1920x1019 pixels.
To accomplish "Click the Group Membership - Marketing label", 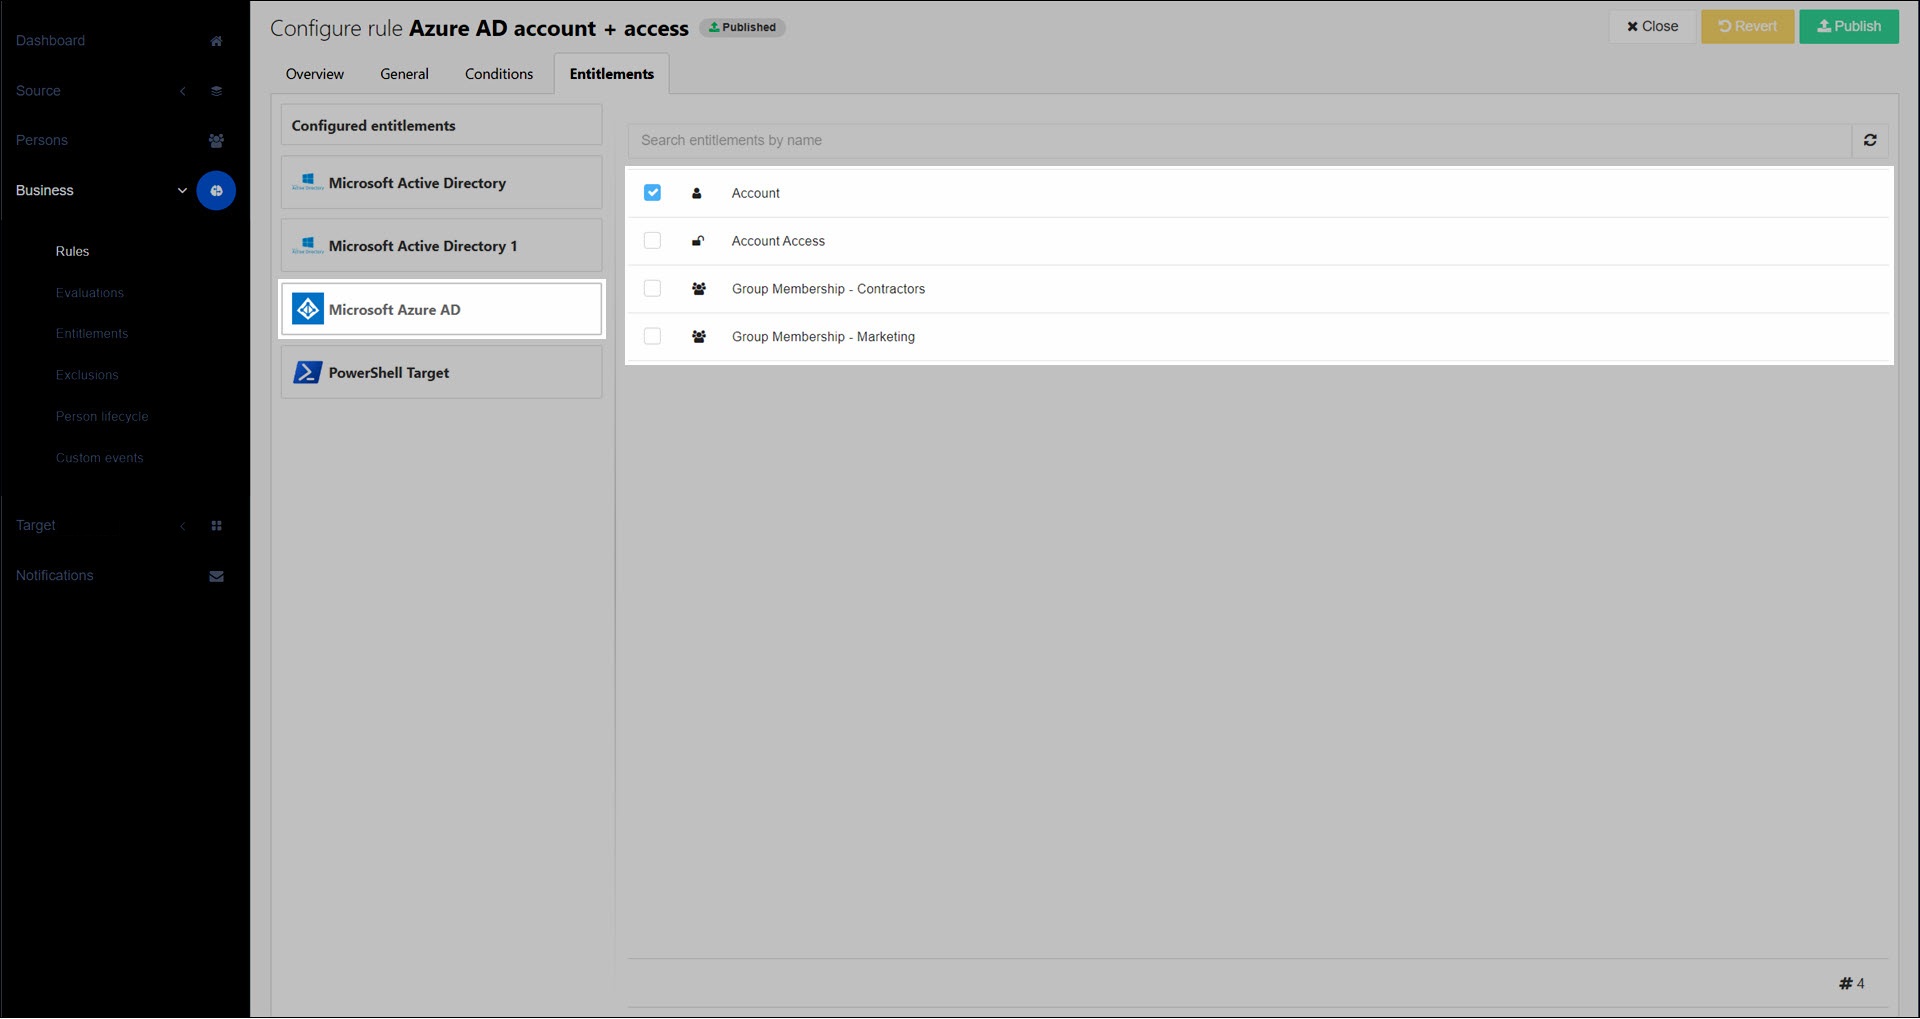I will tap(823, 337).
